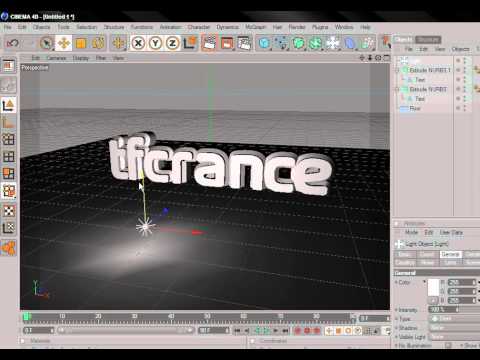Viewport: 480px width, 360px height.
Task: Collapse the Extrude NURBS.1 tree node
Action: [397, 70]
